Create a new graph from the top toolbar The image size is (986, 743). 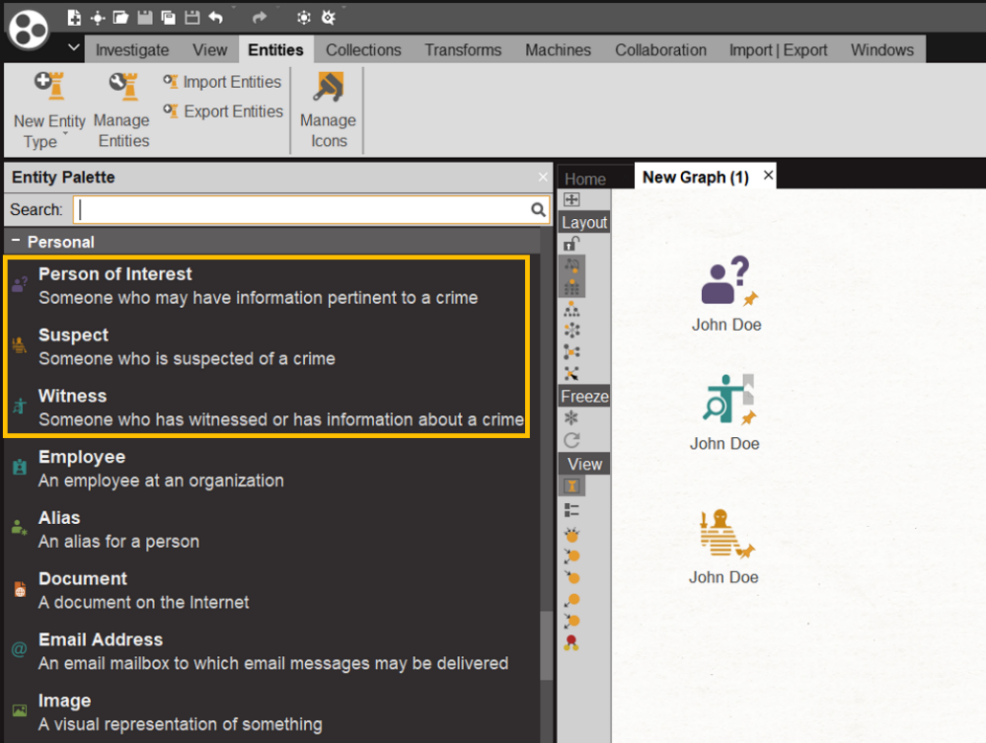(x=74, y=18)
